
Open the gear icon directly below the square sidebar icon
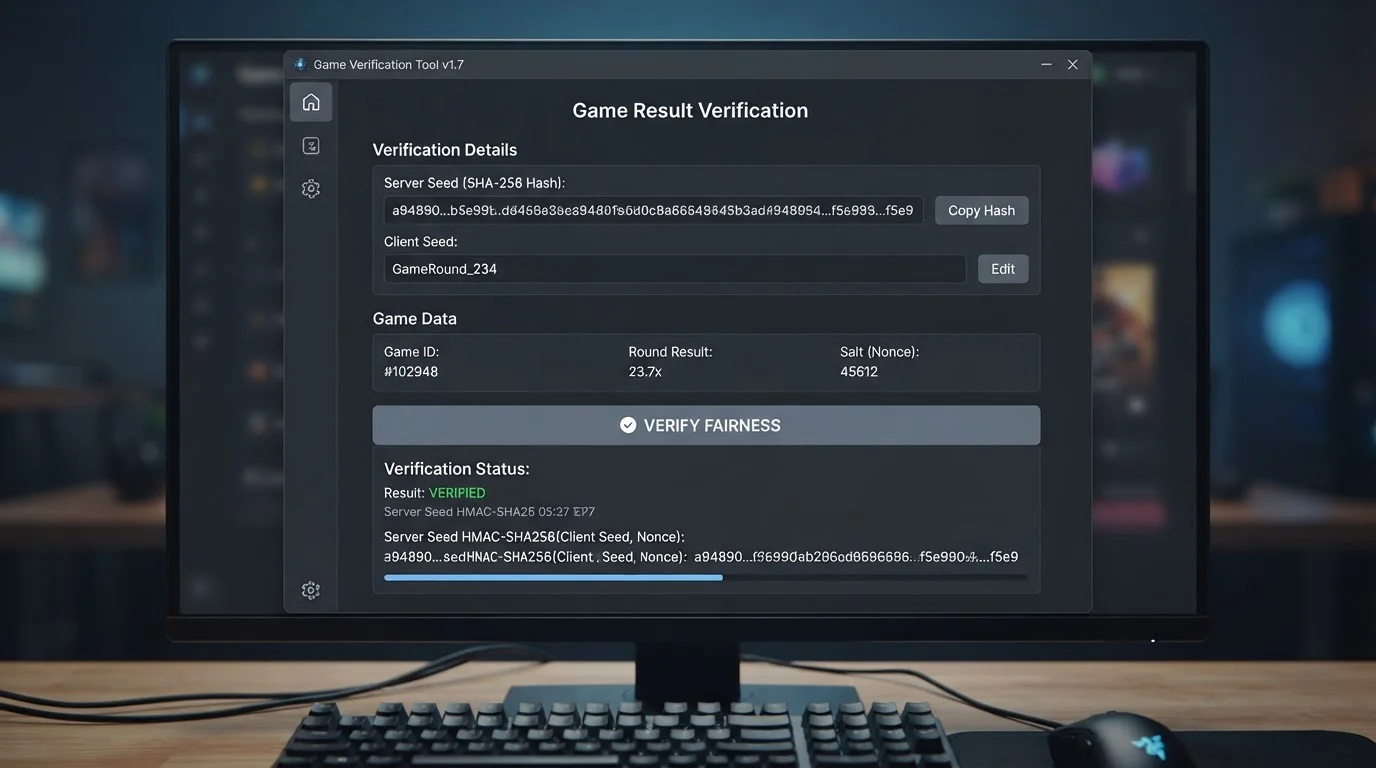pyautogui.click(x=311, y=189)
